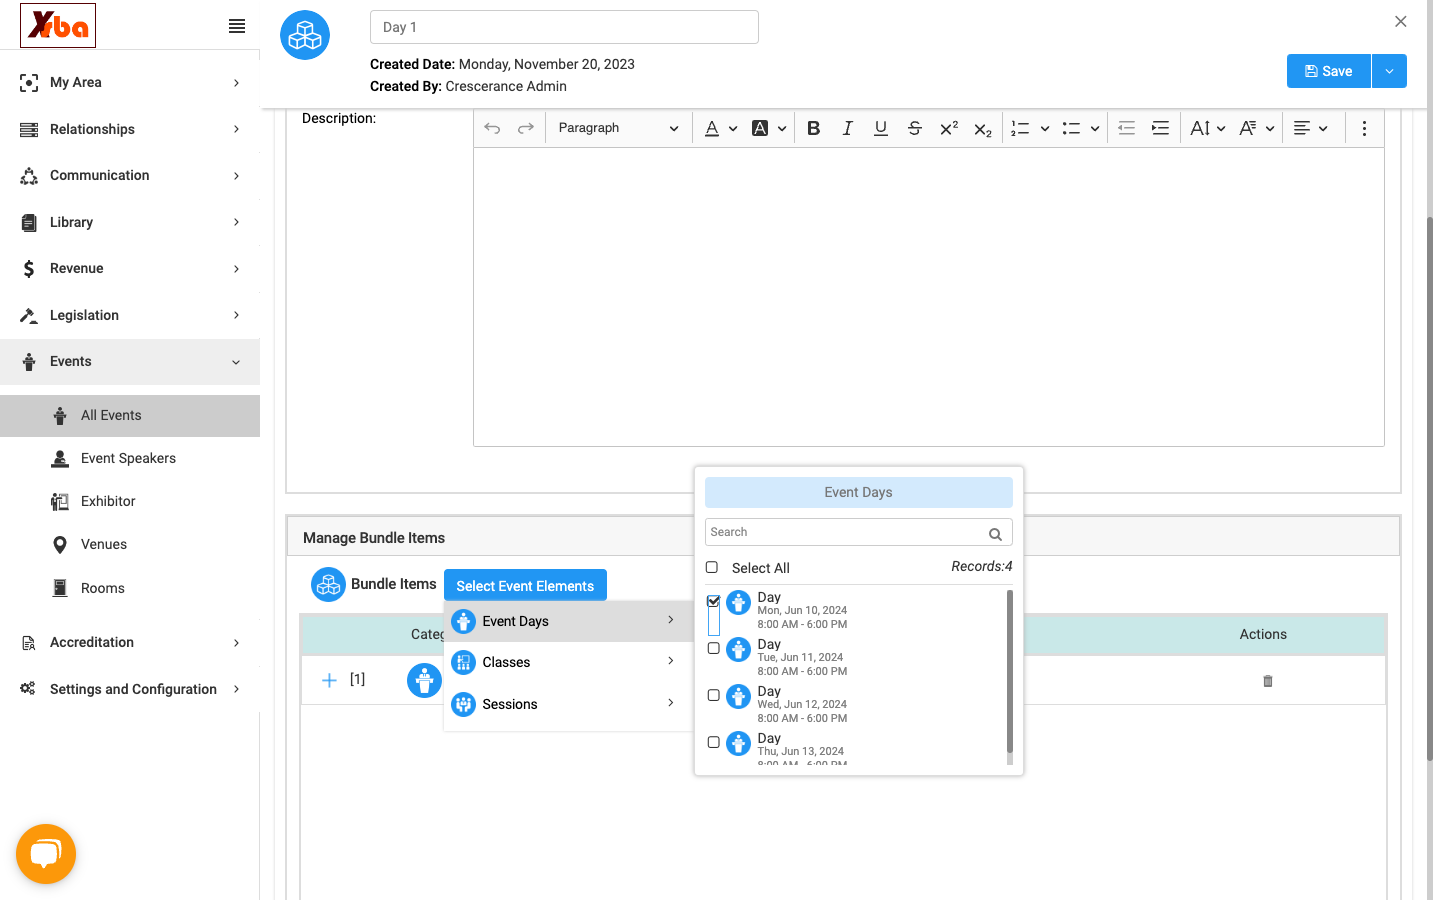Click the plus icon in the bundle row
1433x900 pixels.
329,680
